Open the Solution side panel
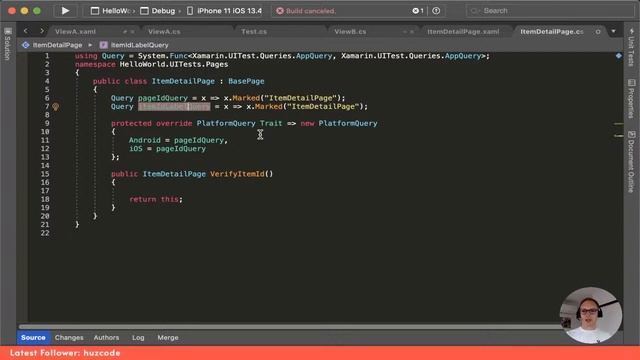The width and height of the screenshot is (640, 360). tap(7, 44)
